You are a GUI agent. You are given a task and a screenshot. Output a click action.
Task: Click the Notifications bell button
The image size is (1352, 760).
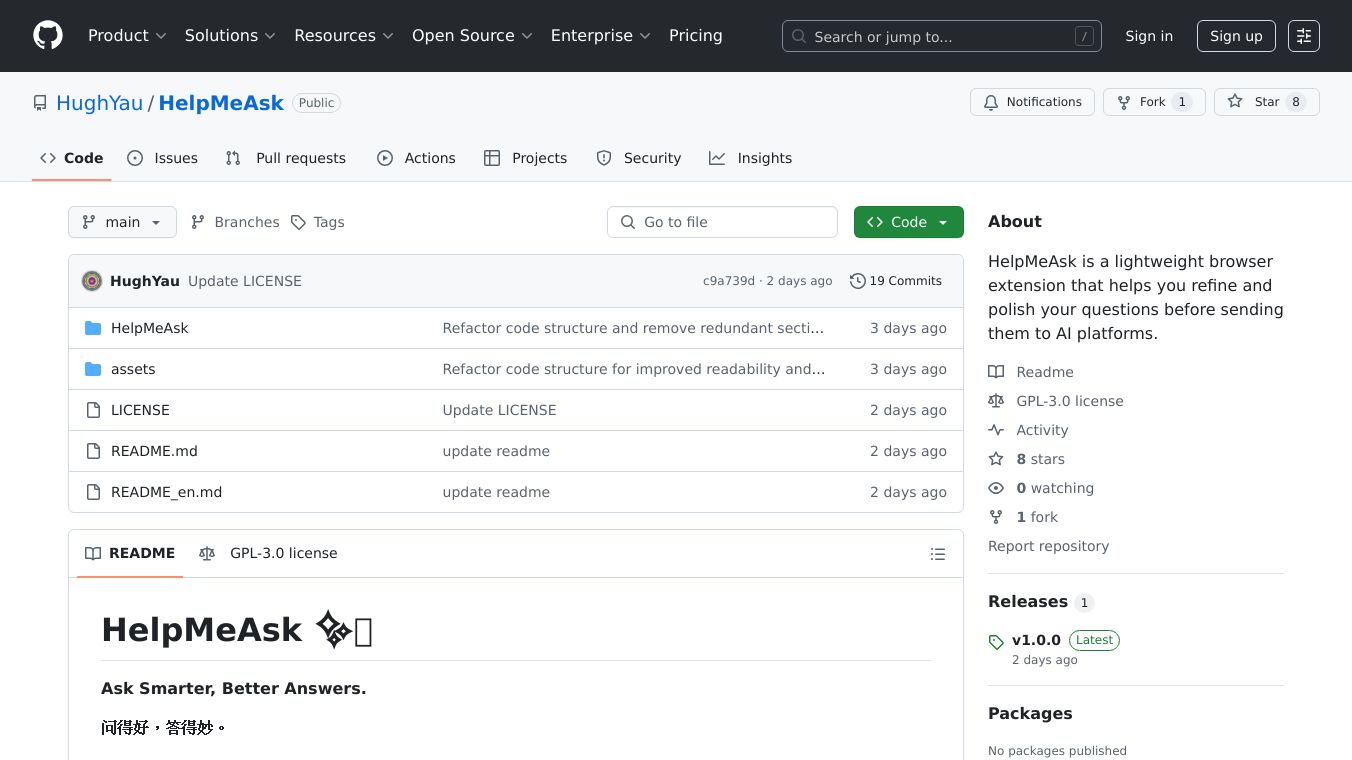1032,102
